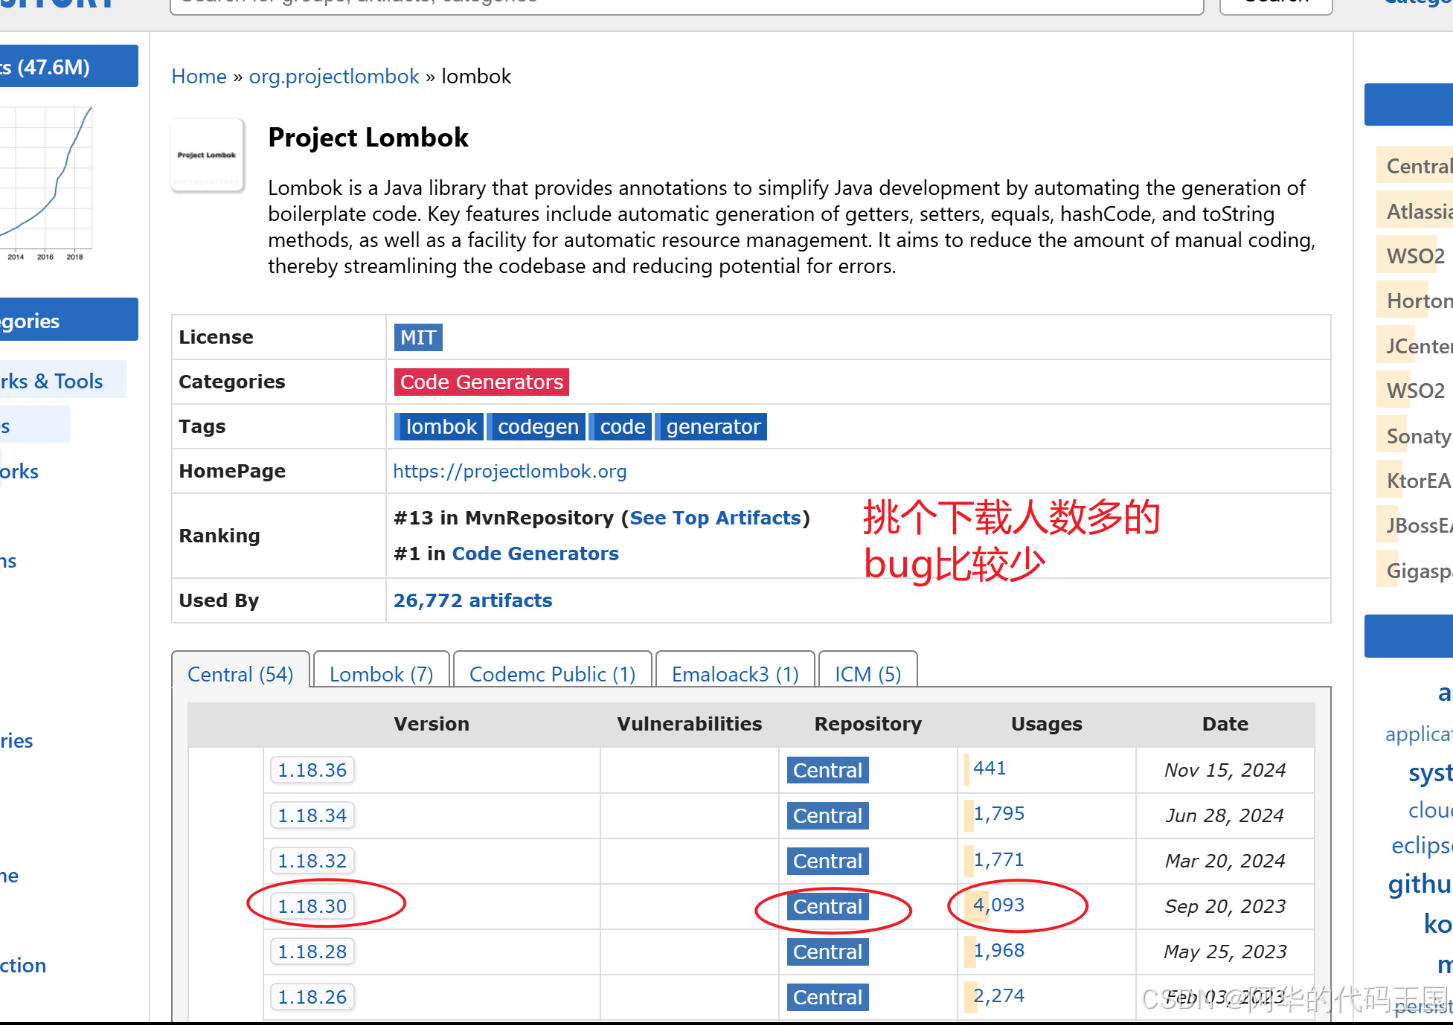Click the Project Lombok logo image
The image size is (1453, 1025).
207,154
